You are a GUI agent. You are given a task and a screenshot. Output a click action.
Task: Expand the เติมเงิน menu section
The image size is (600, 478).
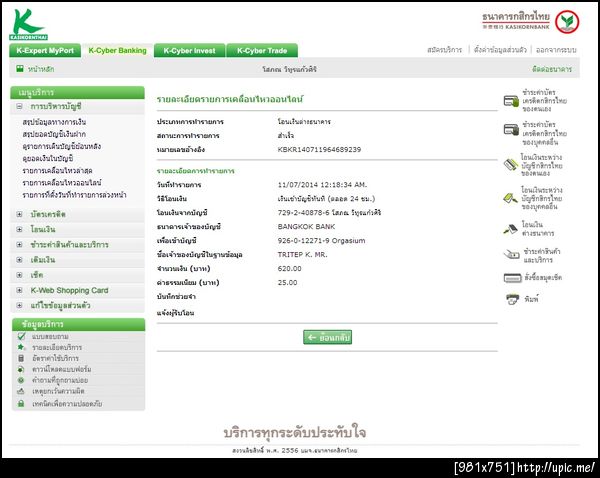pyautogui.click(x=19, y=260)
